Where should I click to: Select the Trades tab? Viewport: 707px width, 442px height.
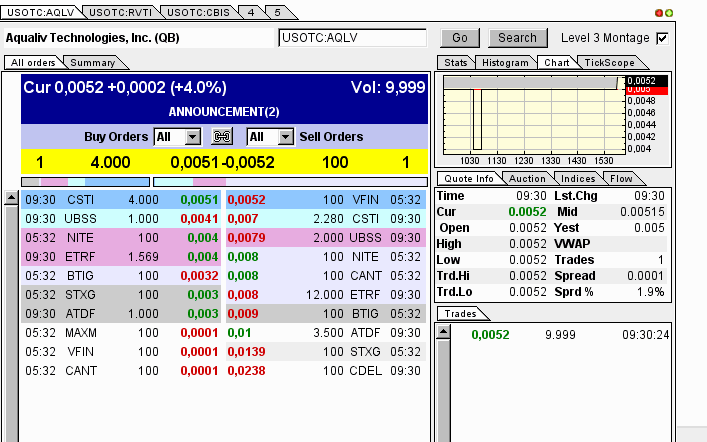tap(460, 313)
